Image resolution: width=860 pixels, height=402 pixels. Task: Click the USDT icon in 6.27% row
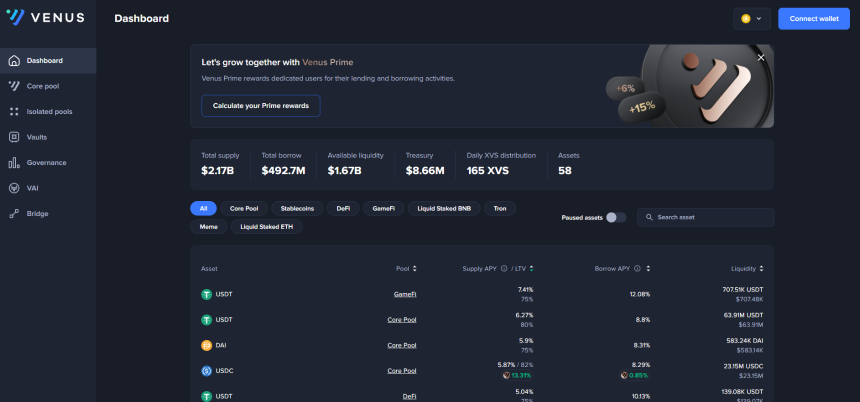pyautogui.click(x=206, y=320)
